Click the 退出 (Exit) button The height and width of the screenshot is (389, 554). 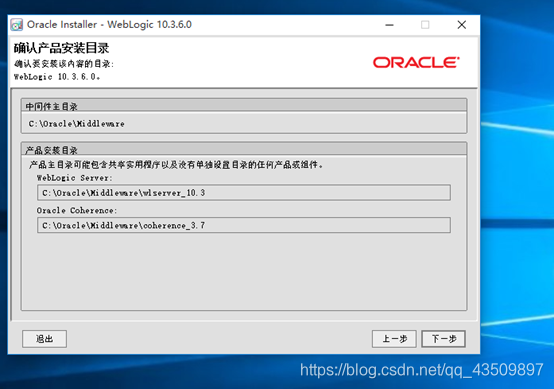click(x=45, y=339)
